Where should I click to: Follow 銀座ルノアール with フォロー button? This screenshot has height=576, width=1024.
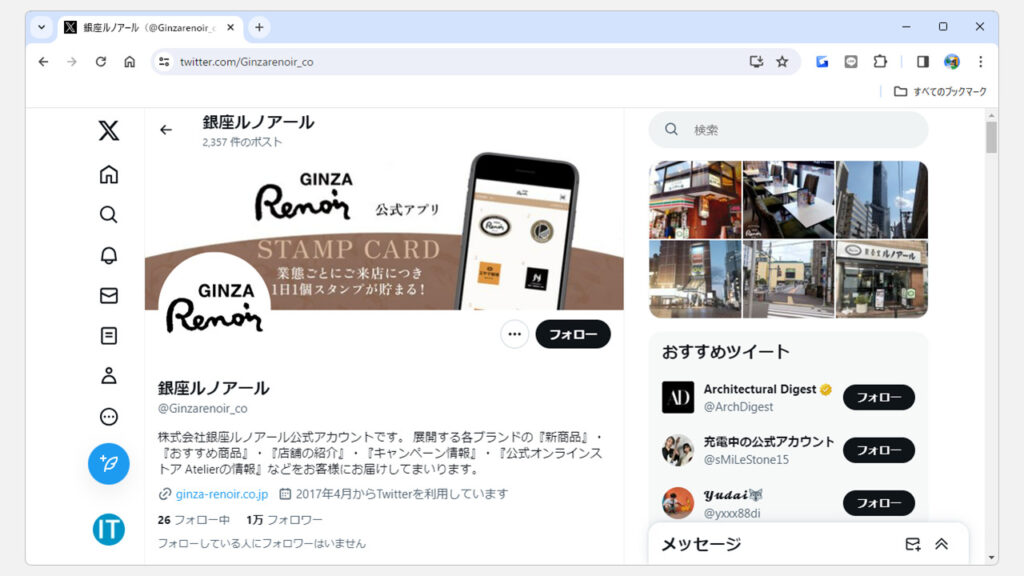click(x=573, y=334)
